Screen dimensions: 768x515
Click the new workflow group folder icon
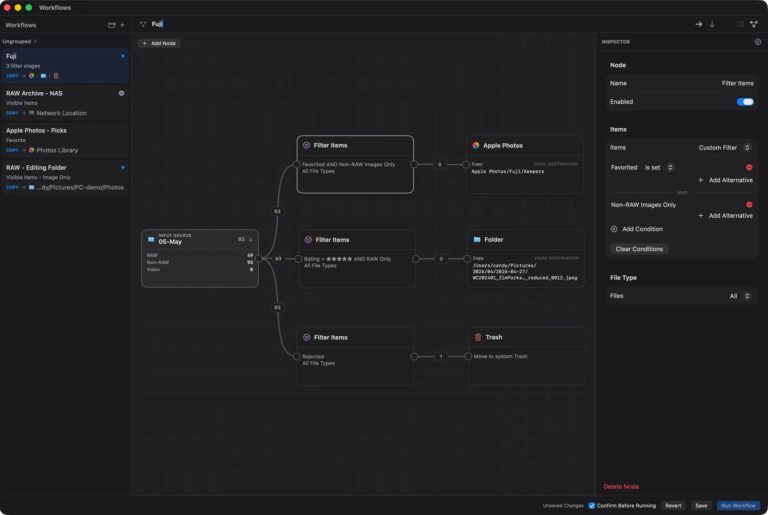(112, 25)
